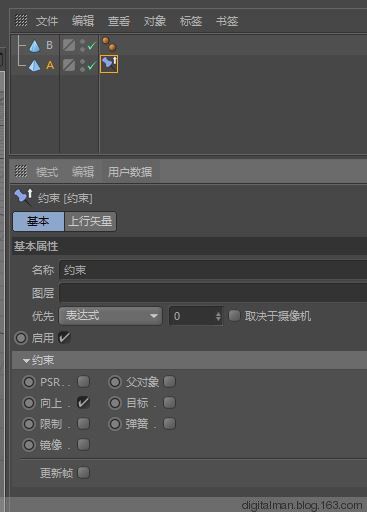Screen dimensions: 367x512
Task: Click the 弹簧 animation dot
Action: pos(115,424)
